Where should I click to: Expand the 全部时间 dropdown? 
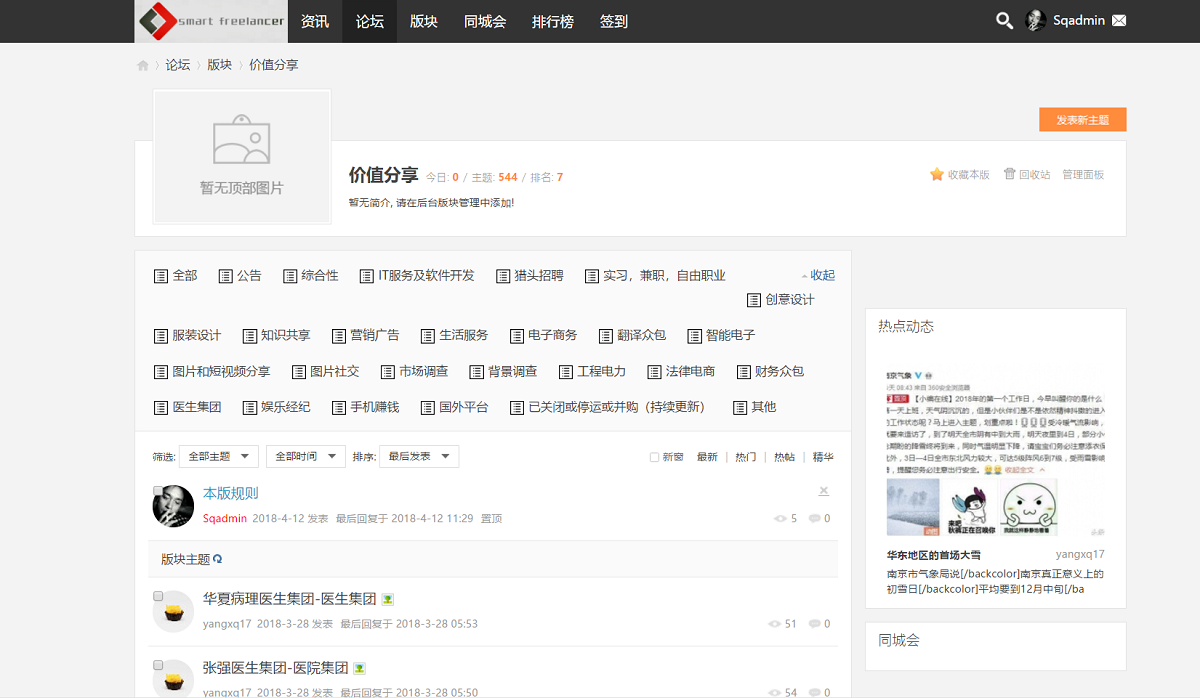[x=306, y=456]
